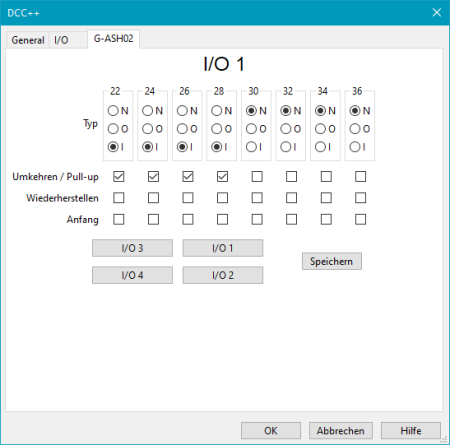Set pin 24 type to O
Viewport: 450px width, 445px height.
152,129
